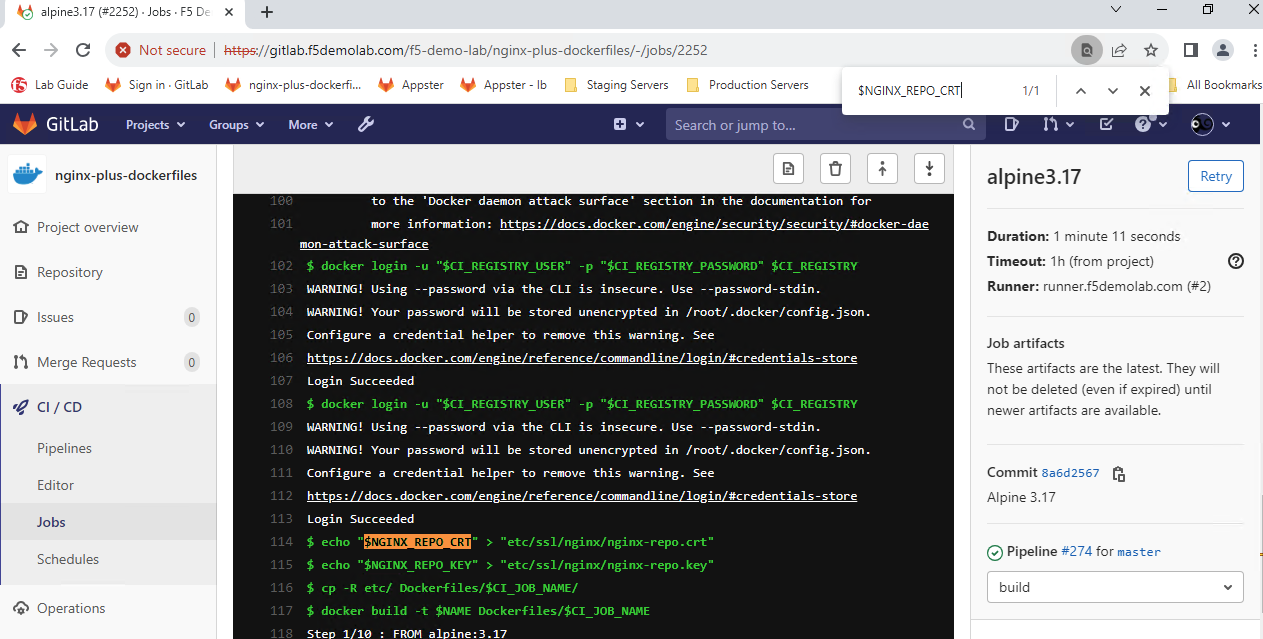This screenshot has height=639, width=1263.
Task: Share this page icon in address bar
Action: tap(1119, 50)
